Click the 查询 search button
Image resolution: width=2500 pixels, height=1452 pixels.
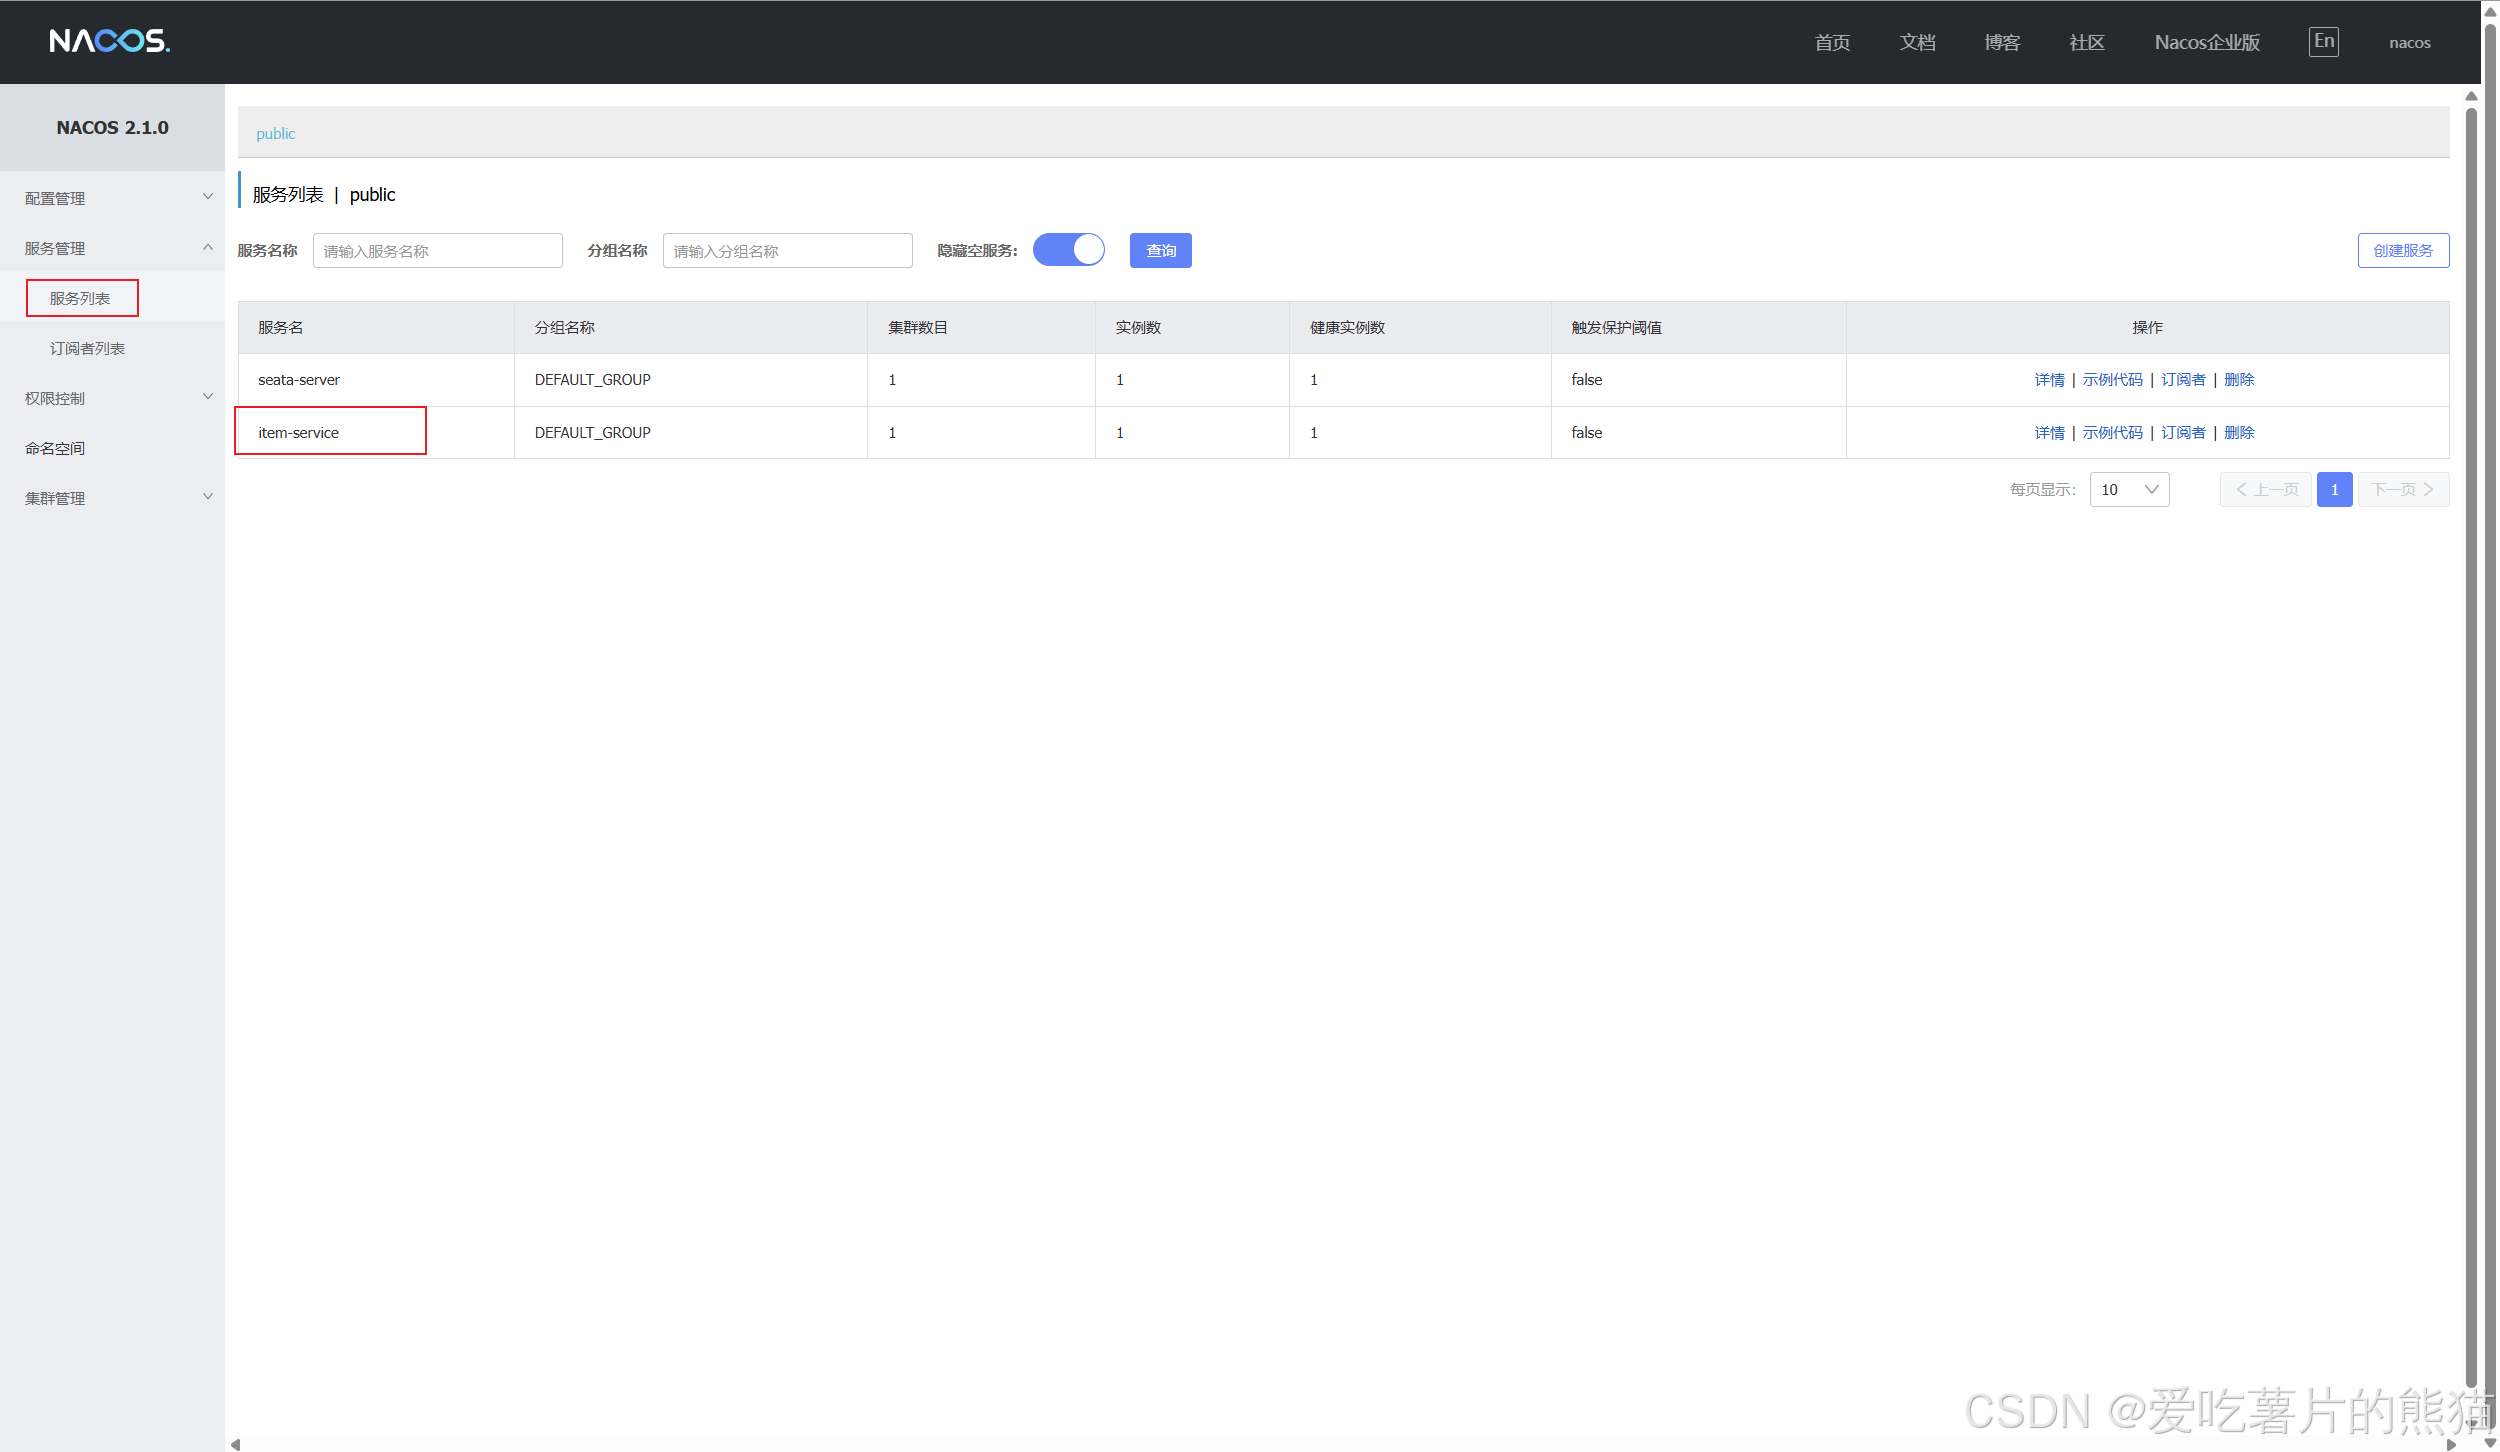pos(1160,251)
